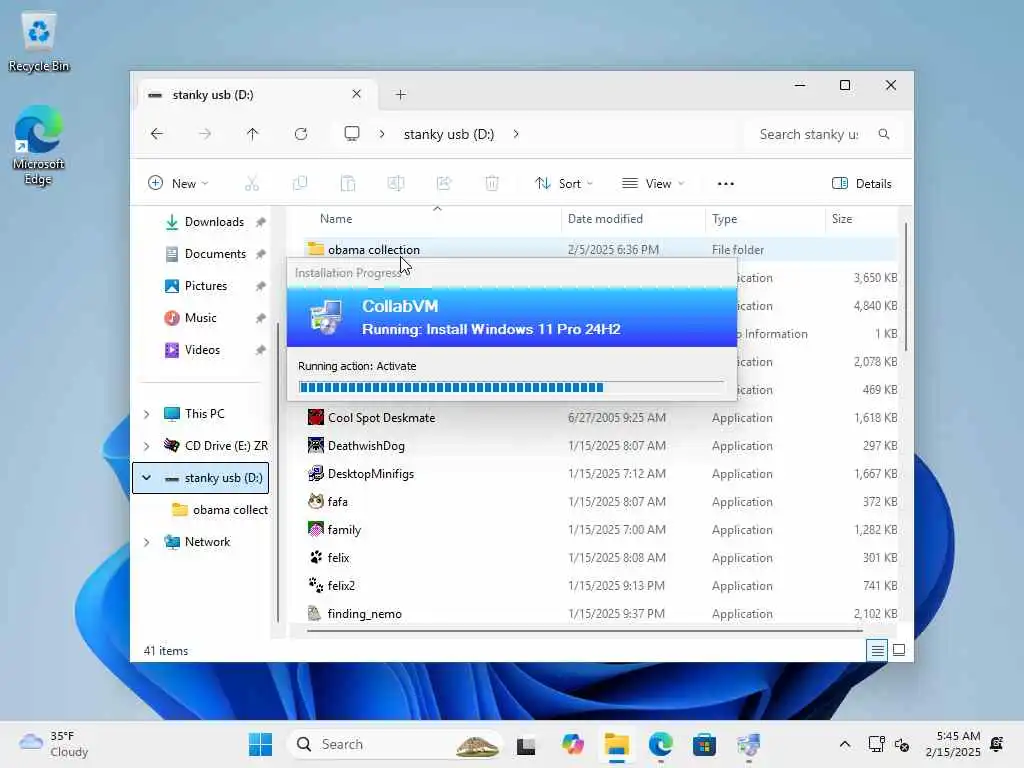The height and width of the screenshot is (768, 1024).
Task: Select the stanky usb (D:) tab
Action: coord(255,95)
